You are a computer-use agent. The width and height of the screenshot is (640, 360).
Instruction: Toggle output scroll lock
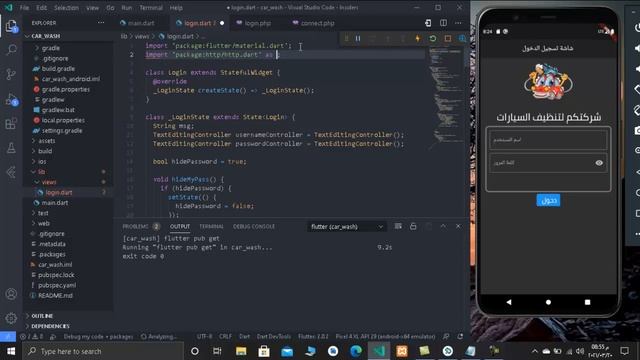pyautogui.click(x=413, y=226)
